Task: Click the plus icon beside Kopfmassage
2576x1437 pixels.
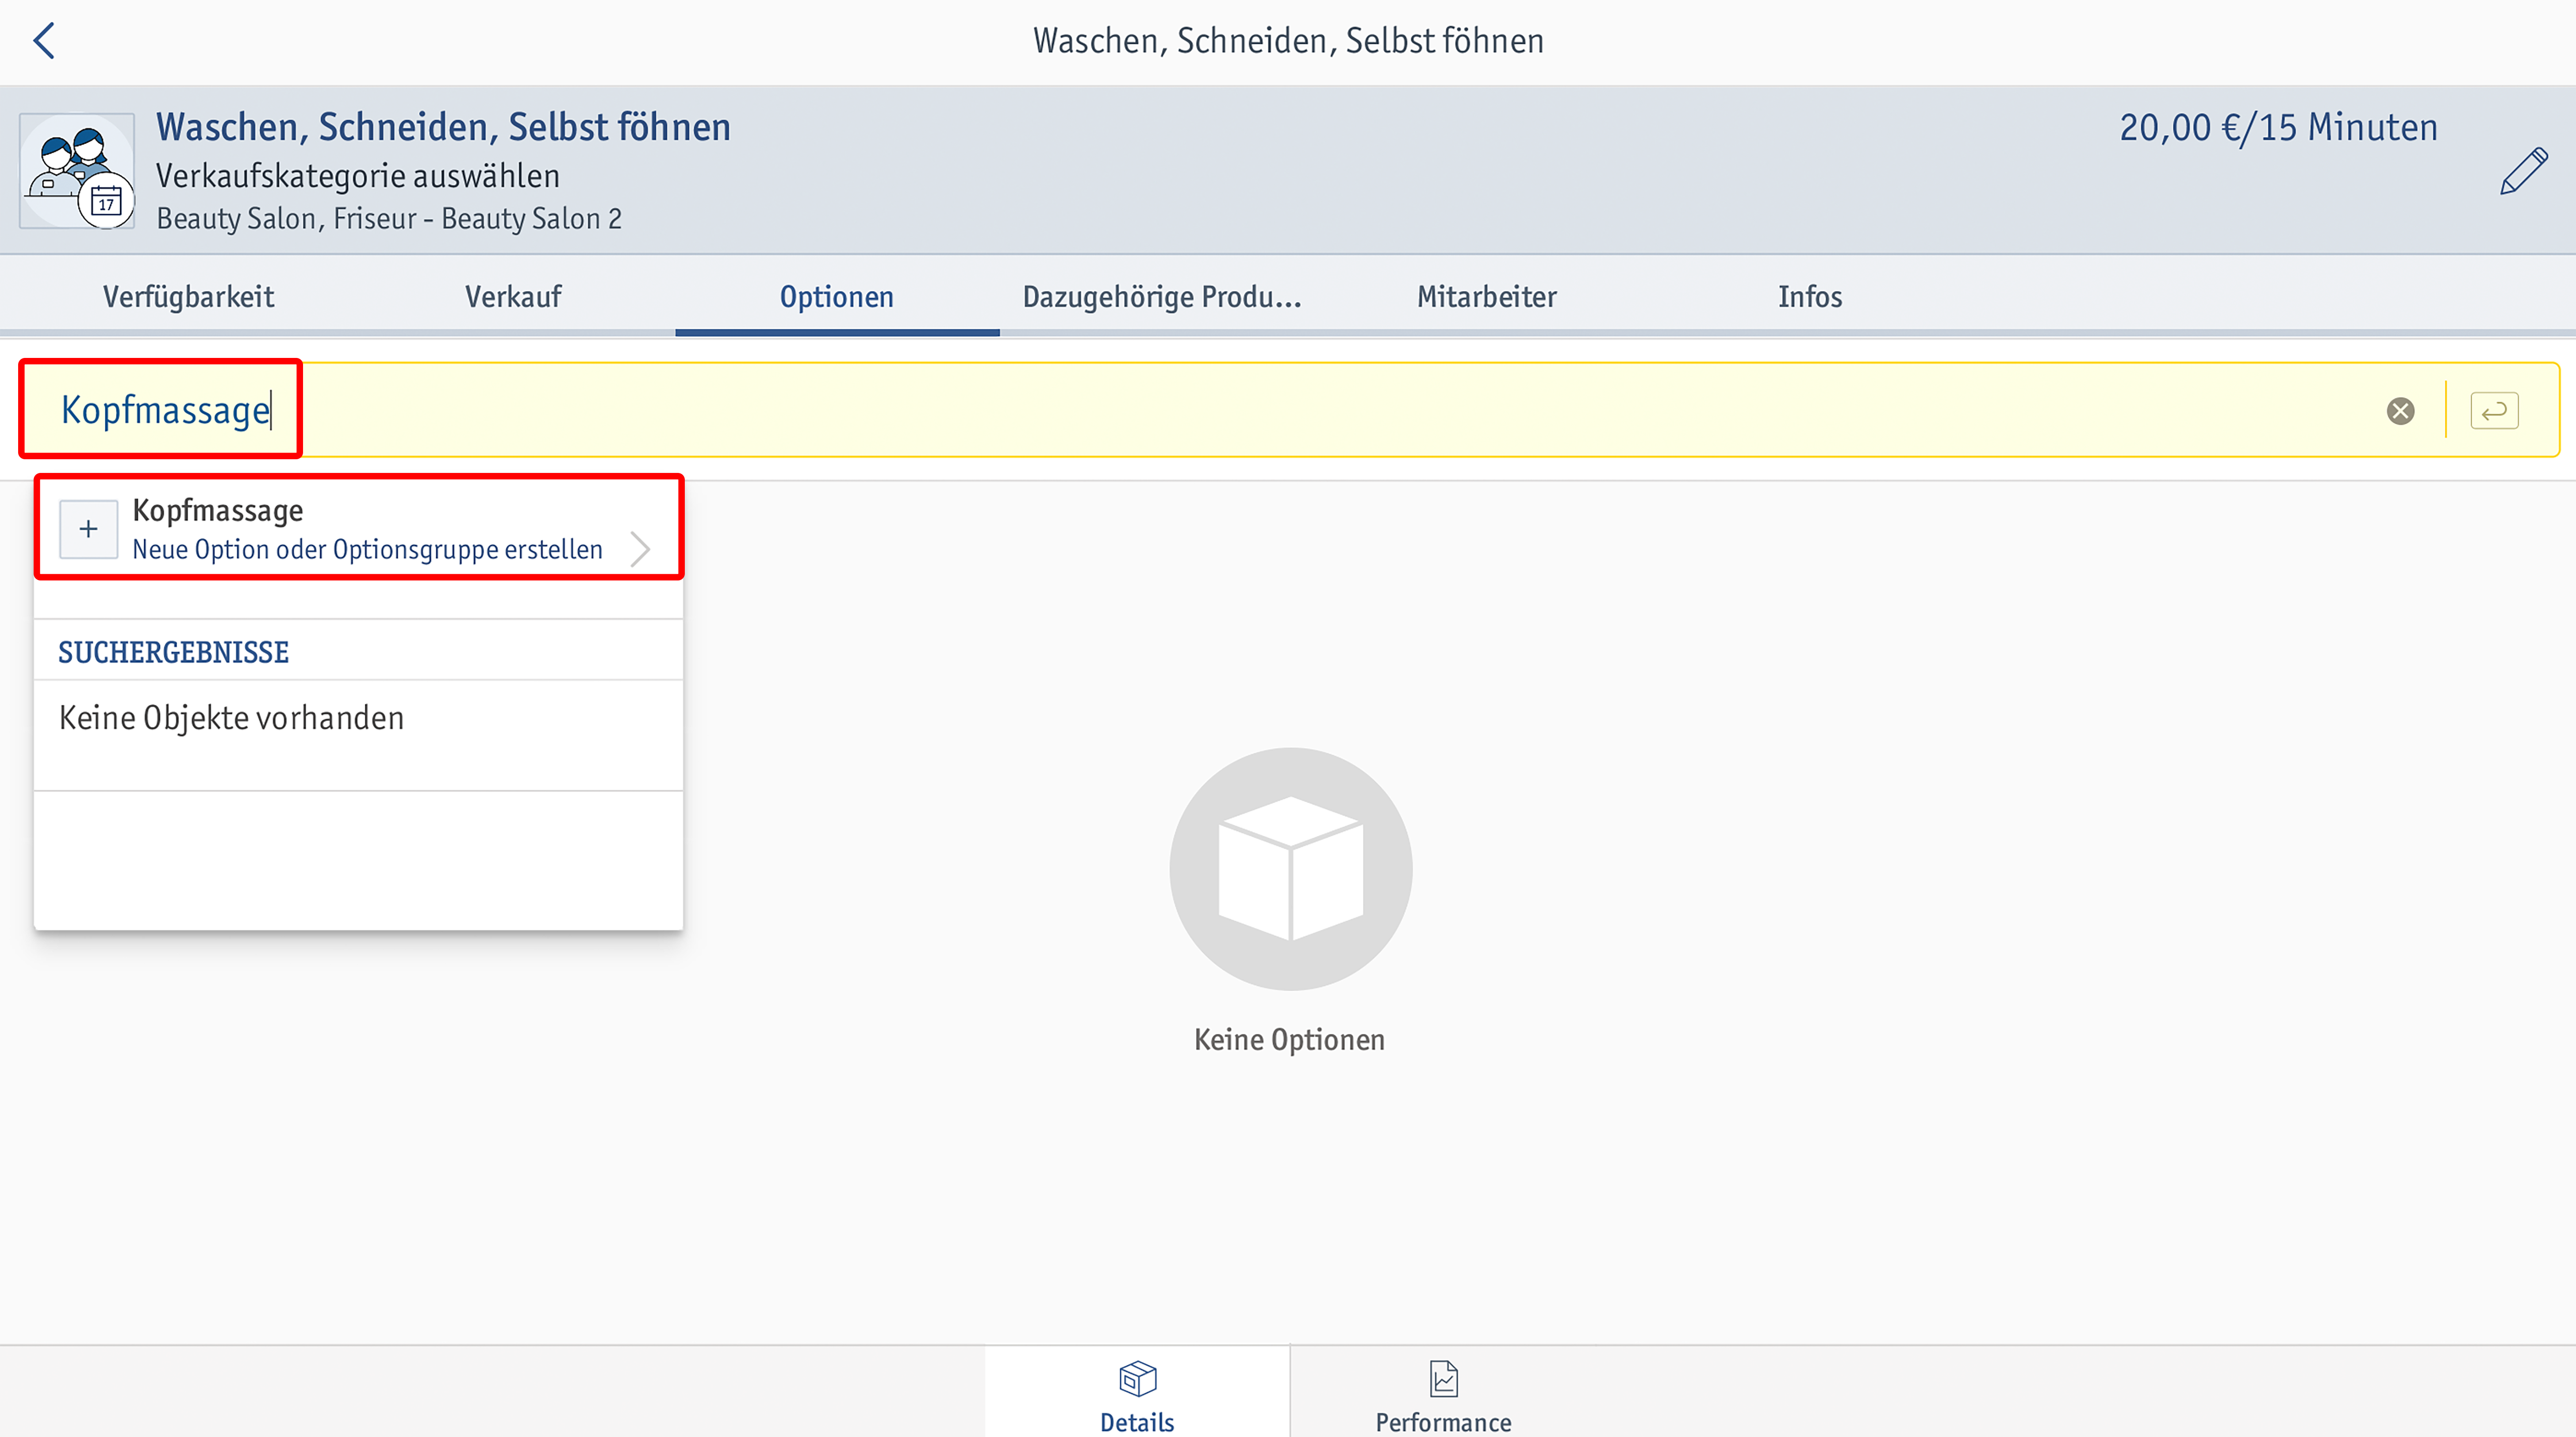Action: click(x=88, y=529)
